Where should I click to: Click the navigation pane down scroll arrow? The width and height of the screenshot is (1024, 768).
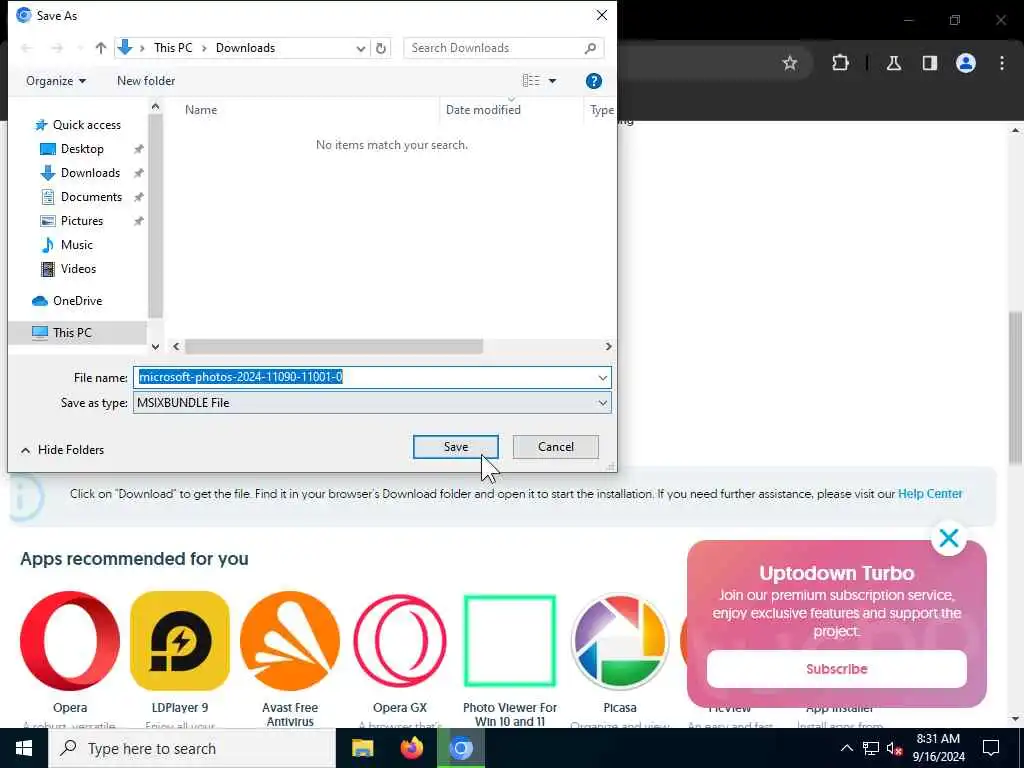pyautogui.click(x=155, y=346)
